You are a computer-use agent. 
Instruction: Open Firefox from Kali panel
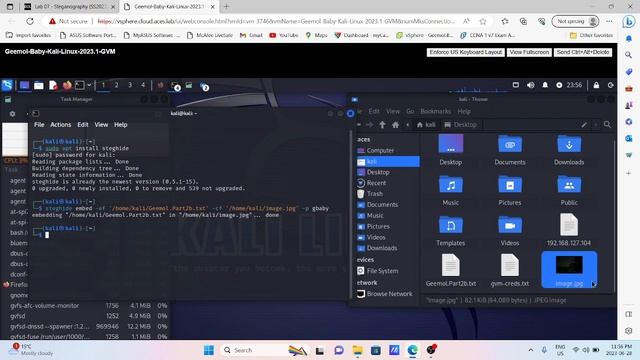(67, 85)
